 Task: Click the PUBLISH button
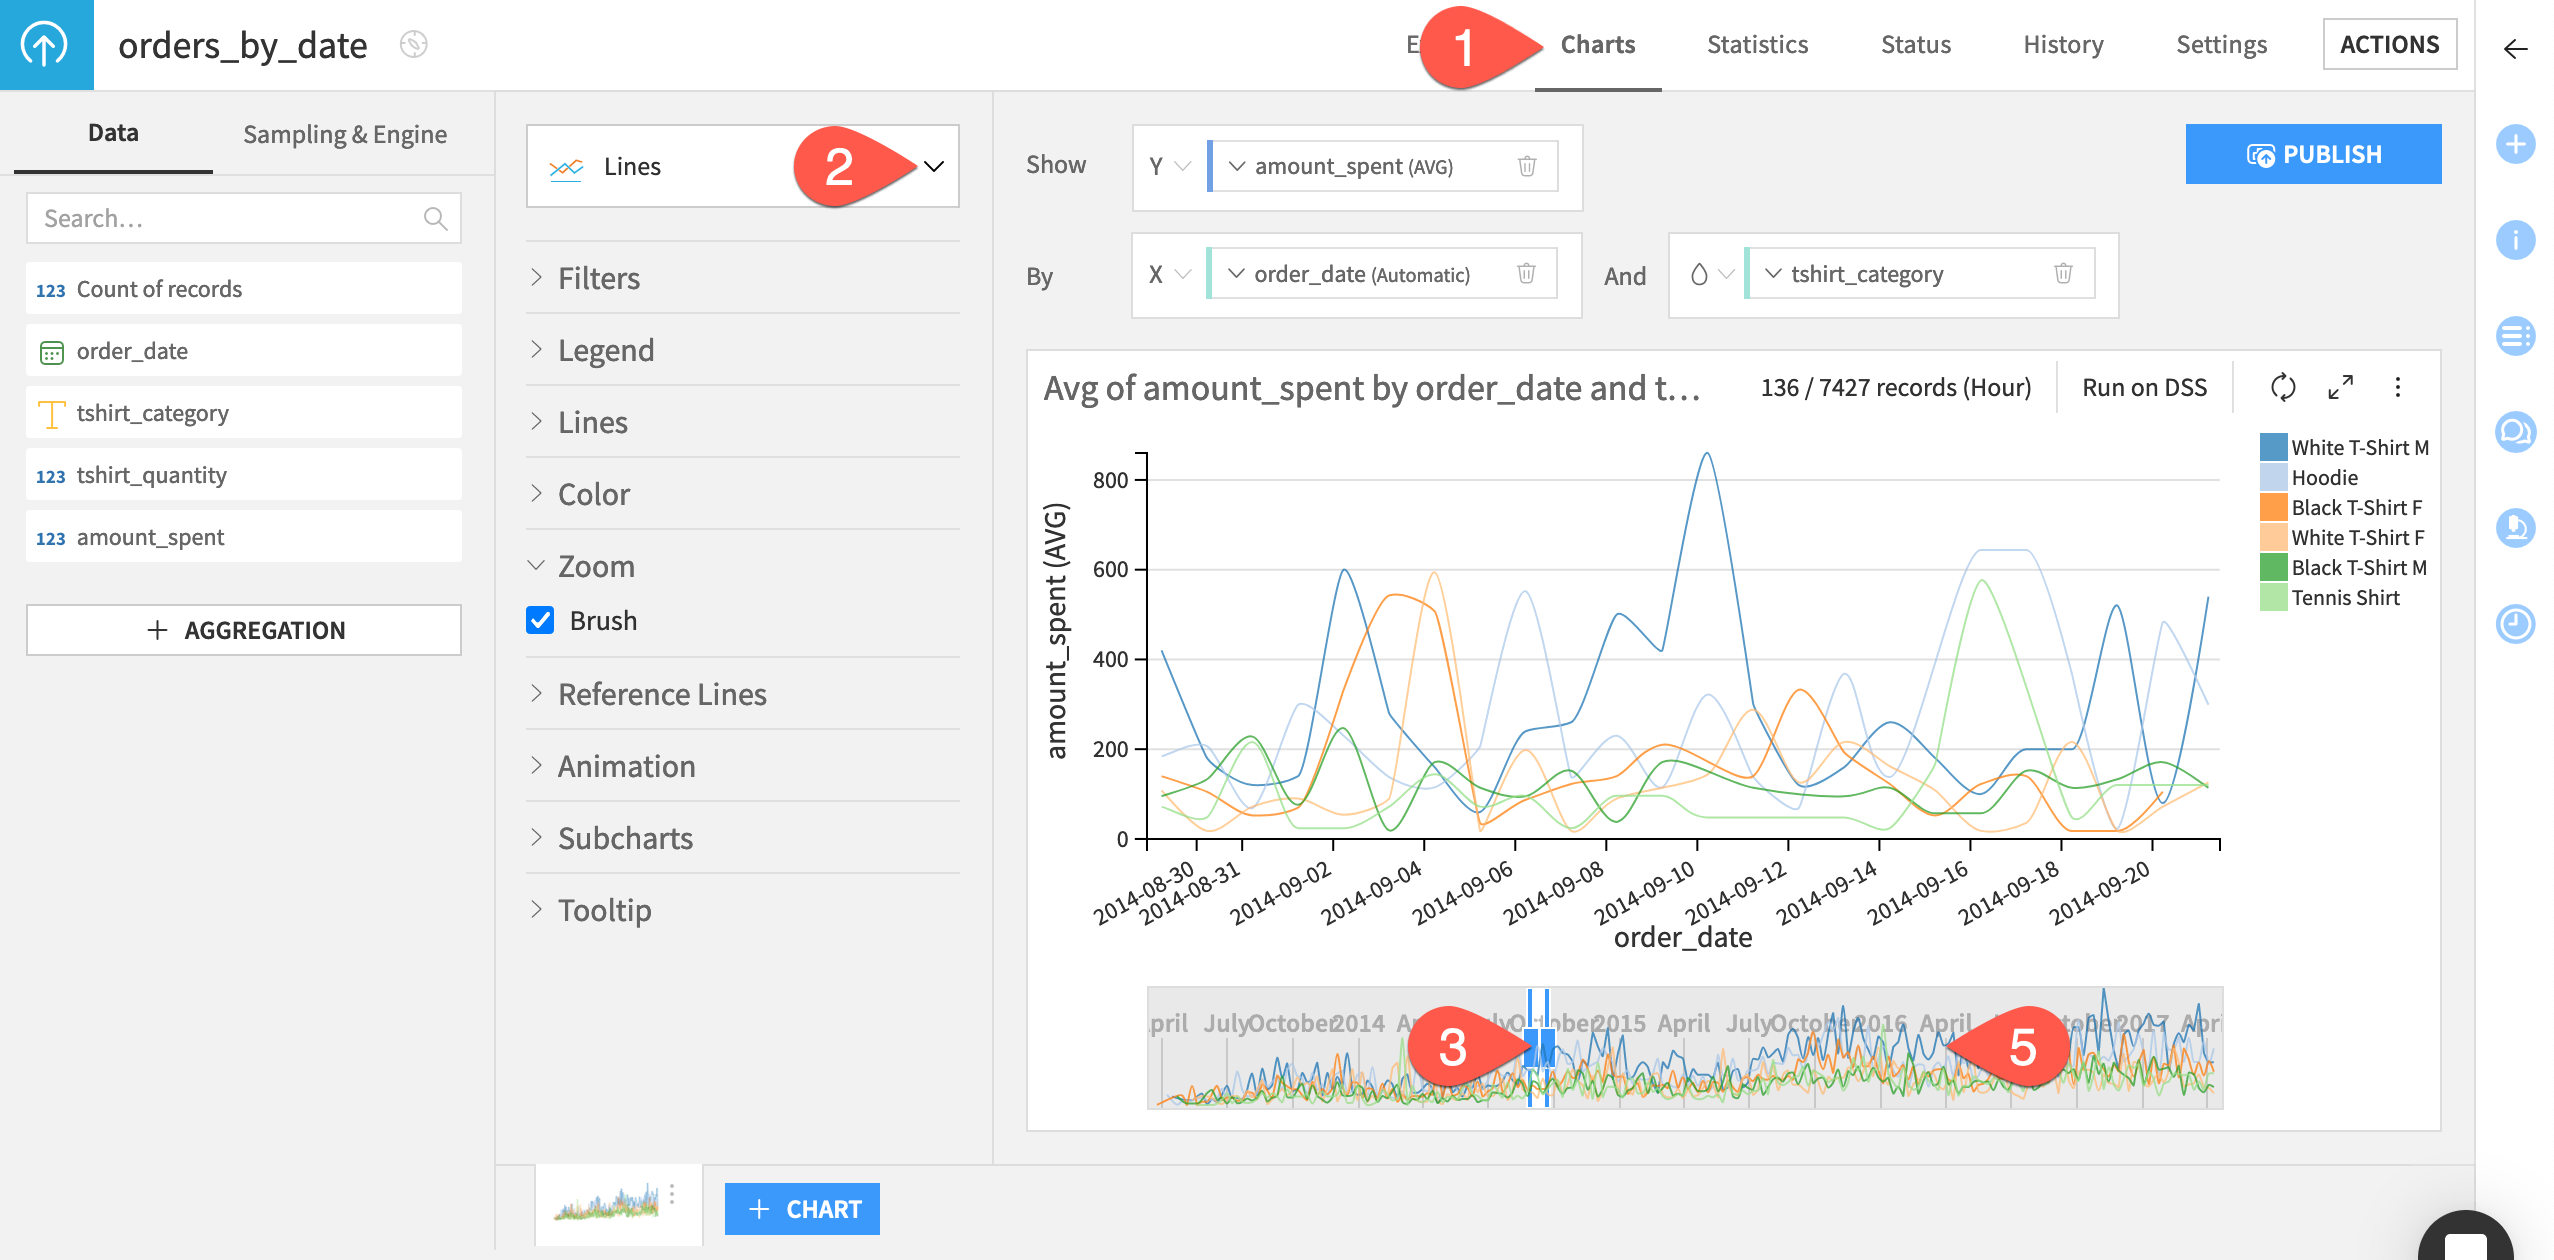pyautogui.click(x=2313, y=153)
